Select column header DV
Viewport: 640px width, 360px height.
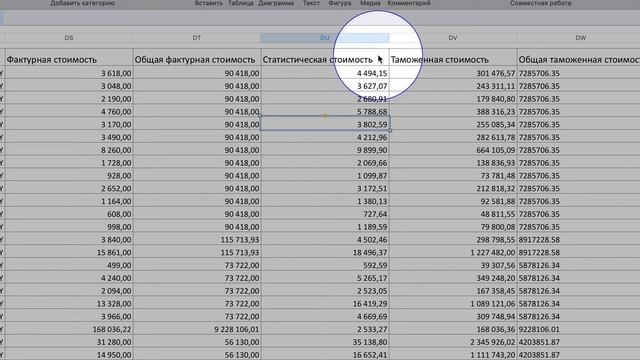(453, 38)
